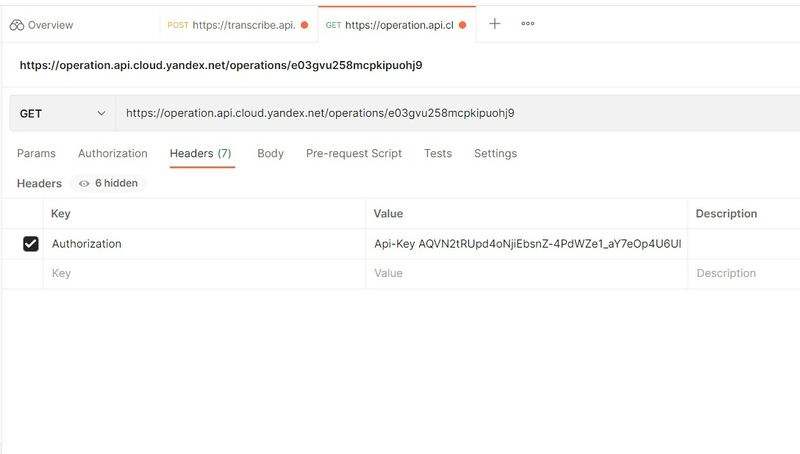Open the three-dots tab options menu

tap(528, 24)
